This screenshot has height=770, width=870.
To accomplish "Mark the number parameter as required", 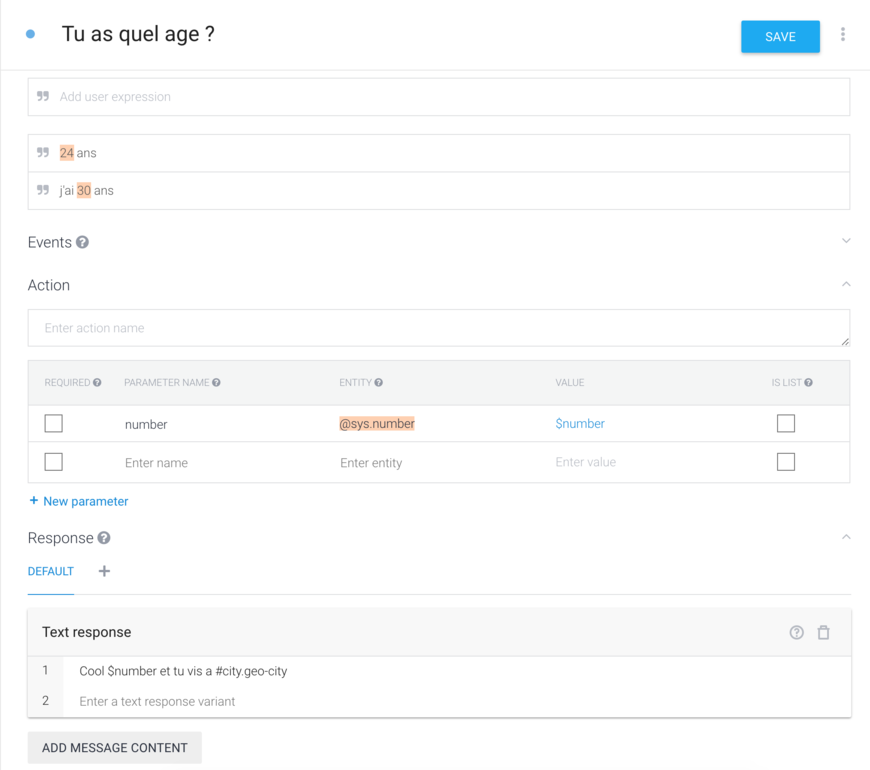I will click(x=54, y=424).
